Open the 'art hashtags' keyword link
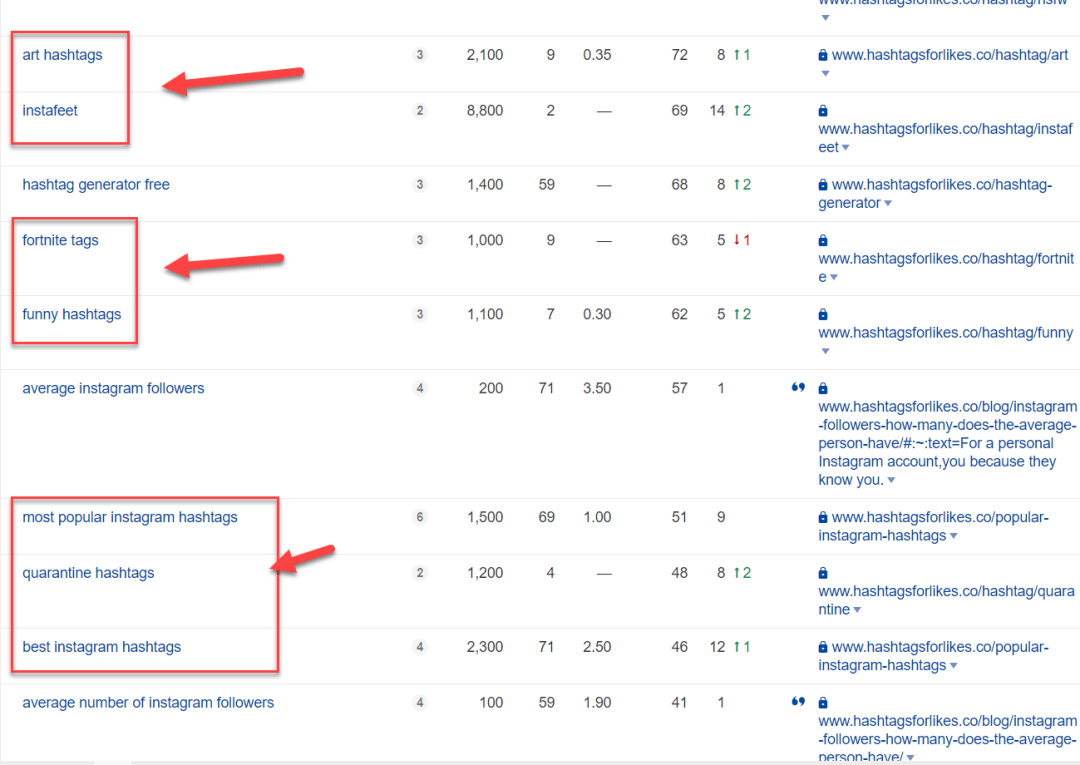The image size is (1080, 765). [x=62, y=55]
